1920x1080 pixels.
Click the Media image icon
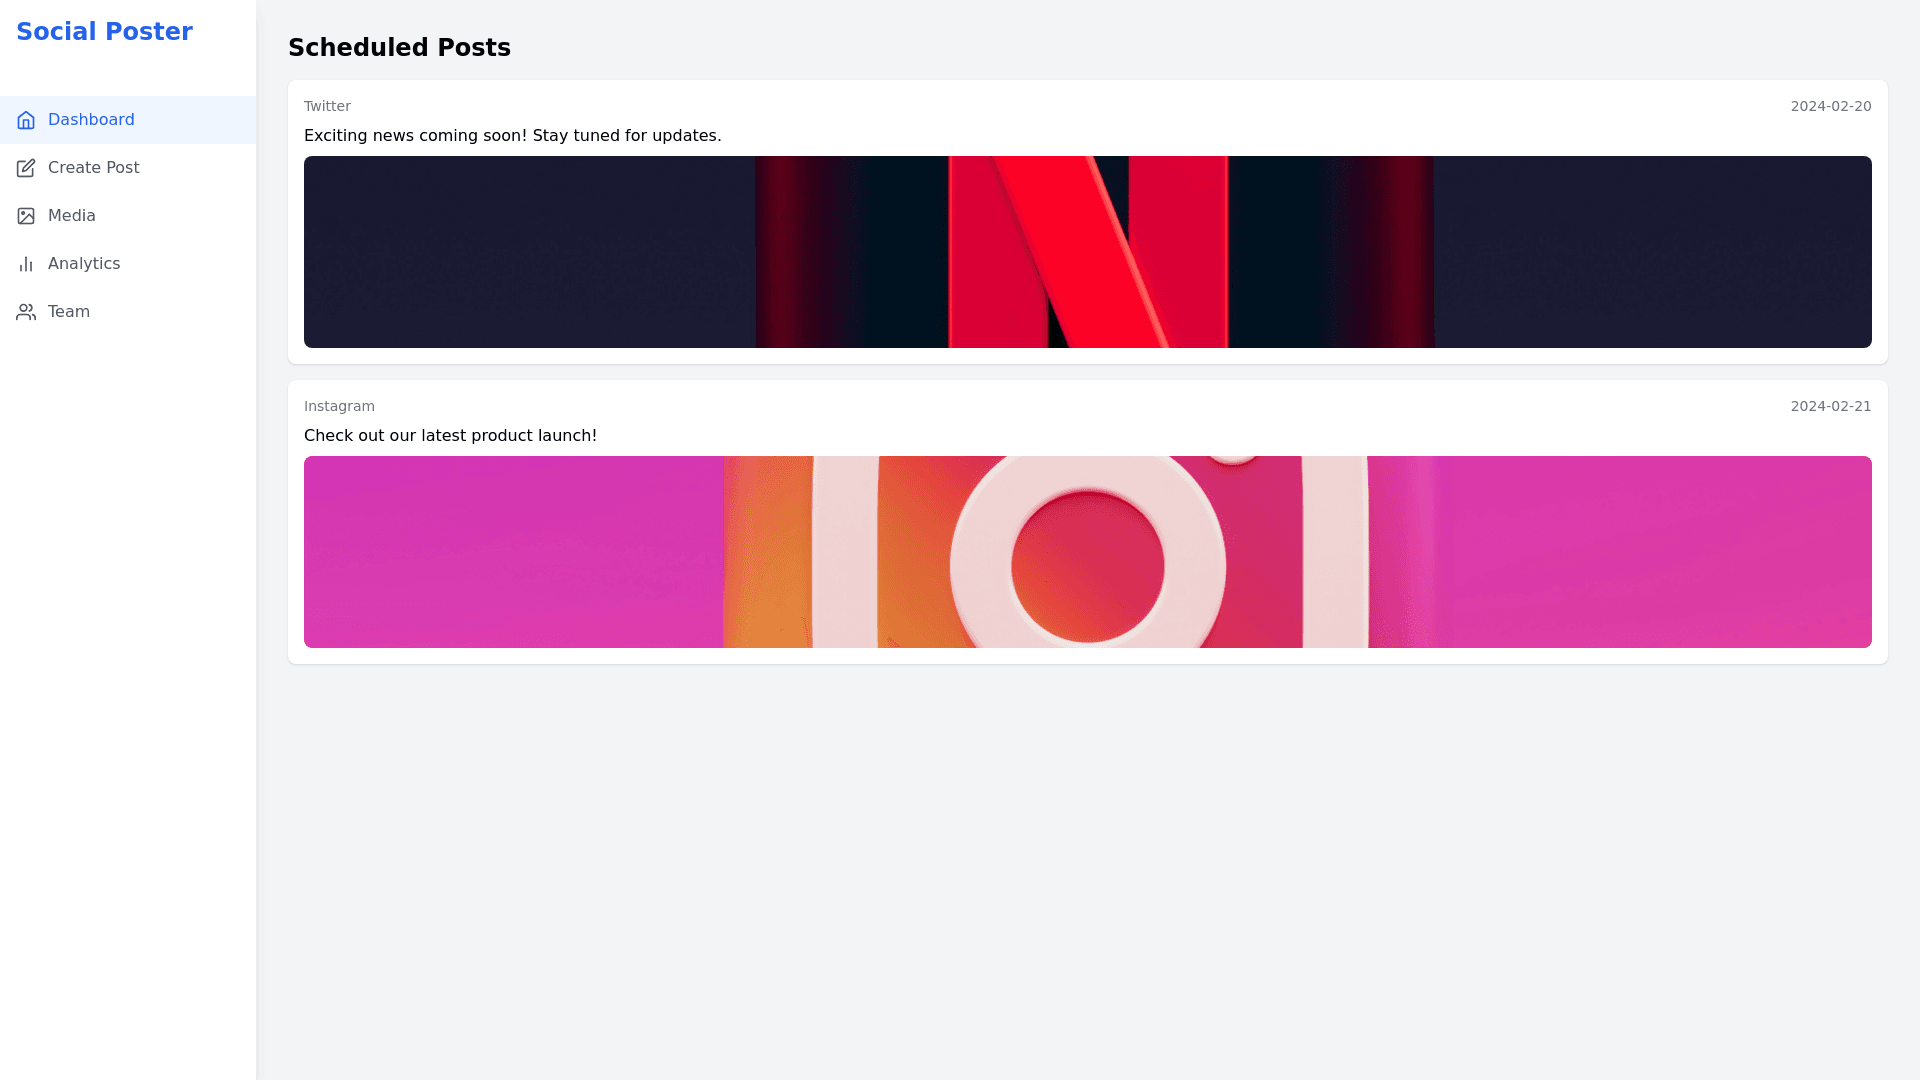pos(26,216)
